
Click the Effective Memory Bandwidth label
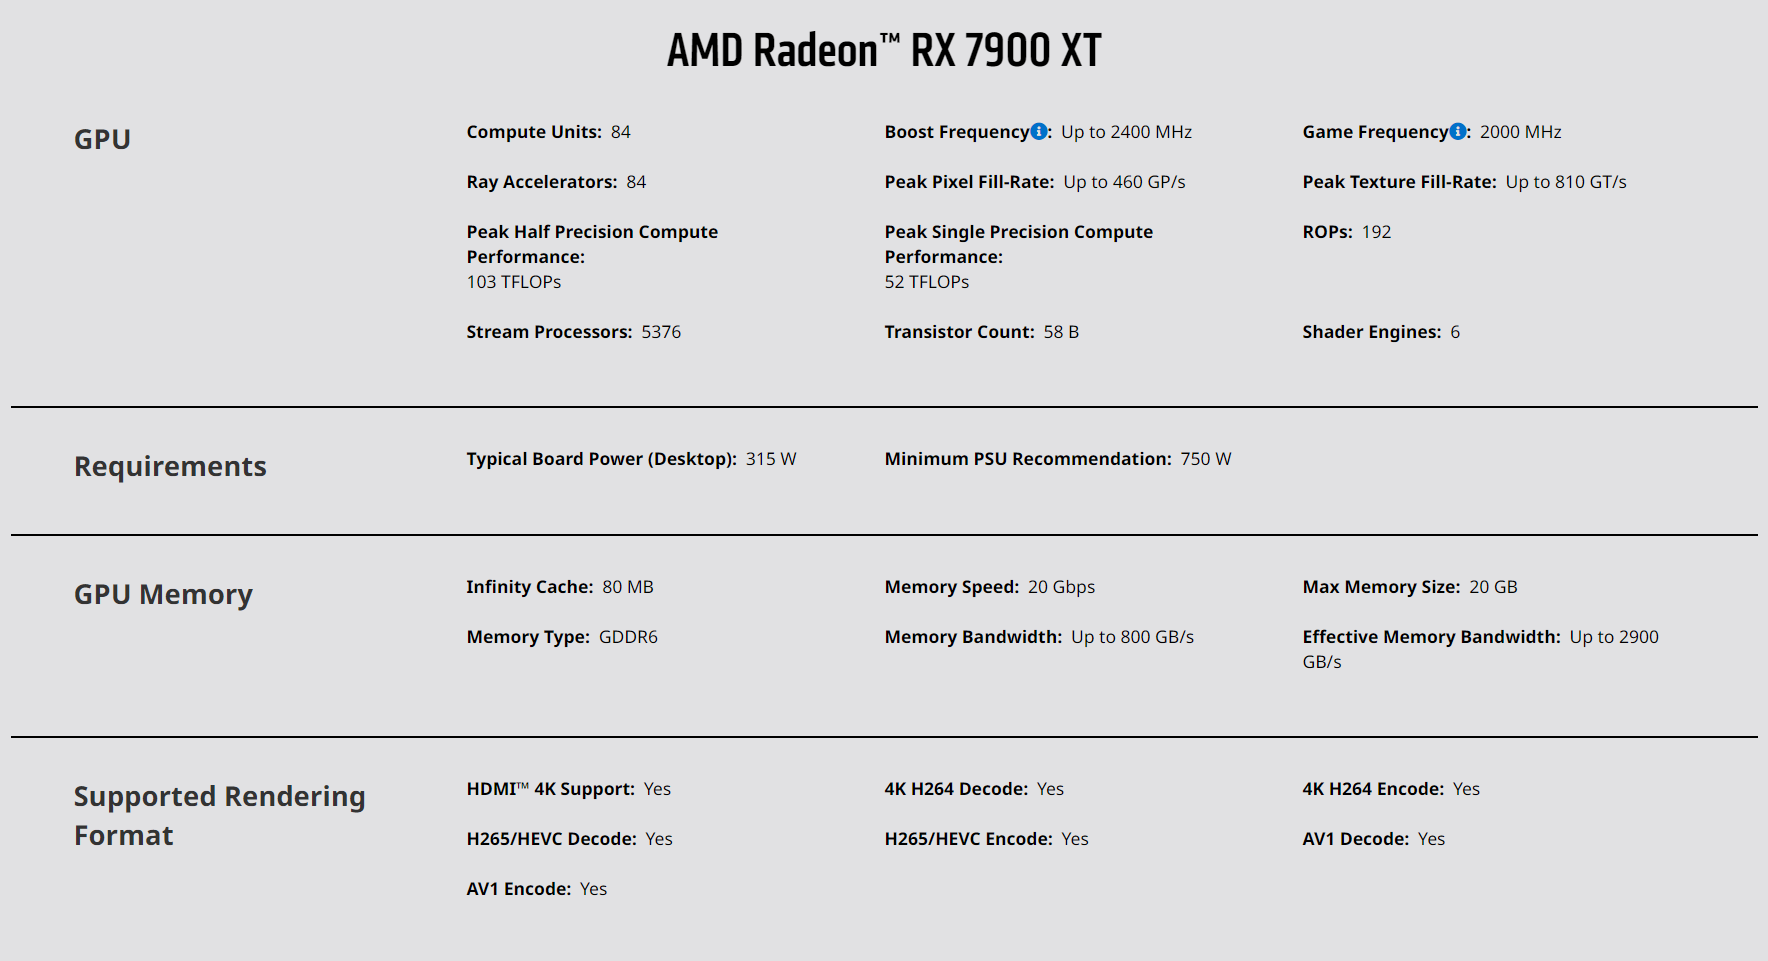(x=1431, y=637)
